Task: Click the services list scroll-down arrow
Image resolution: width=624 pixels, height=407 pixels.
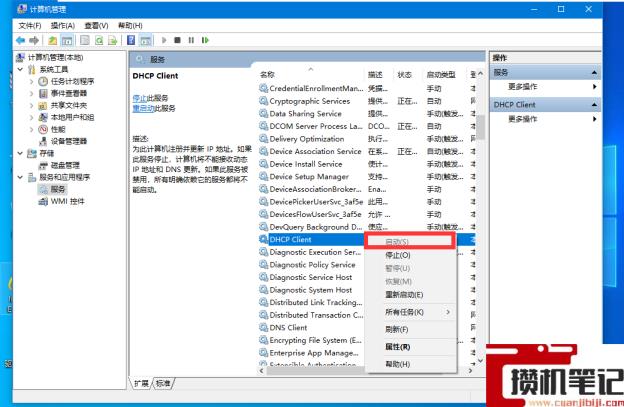Action: click(480, 361)
